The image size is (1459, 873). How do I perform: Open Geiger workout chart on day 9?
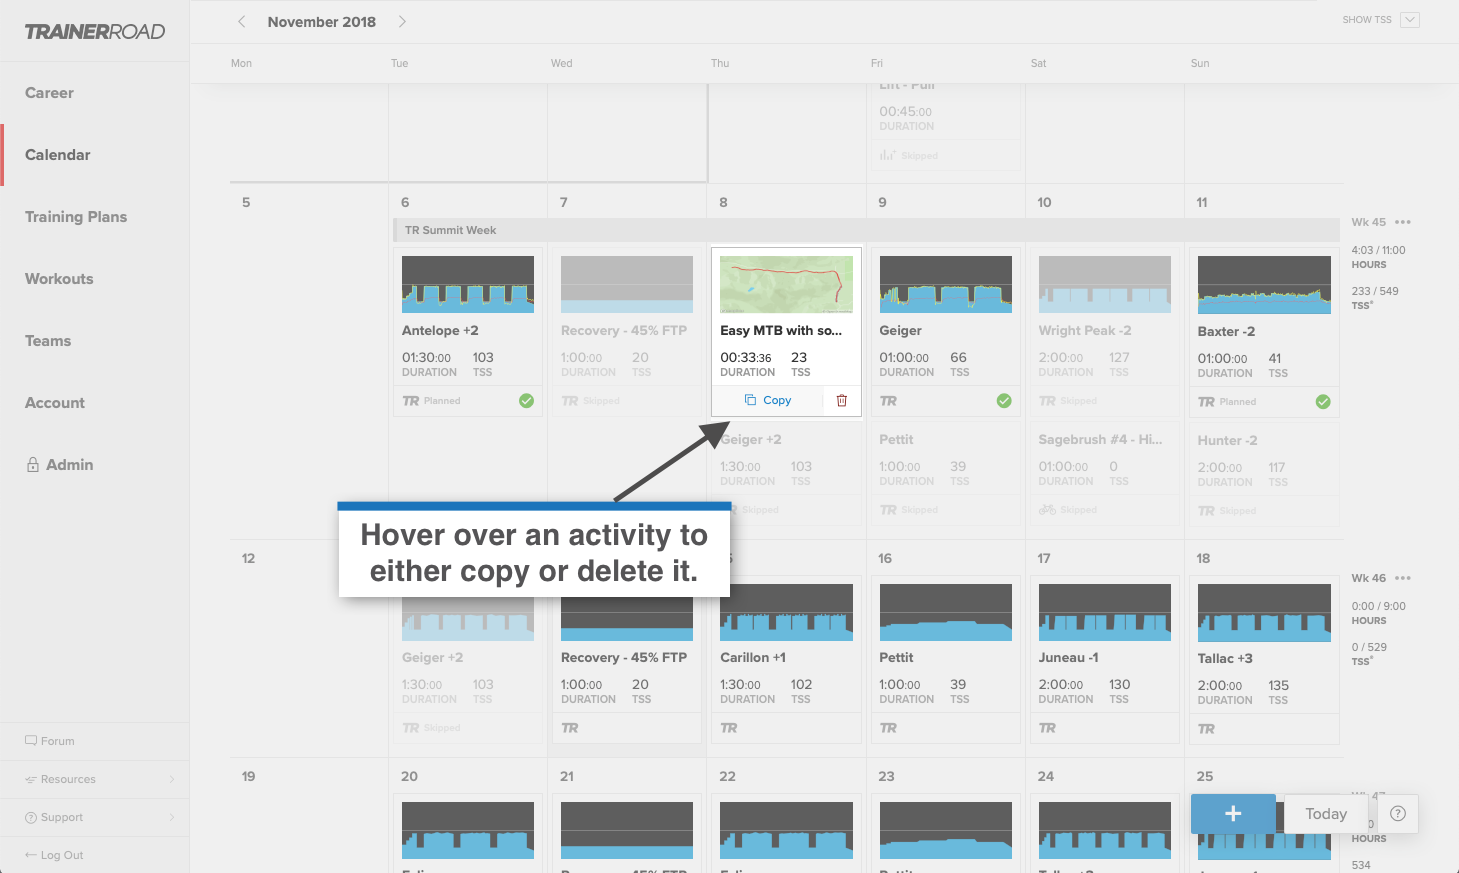946,285
